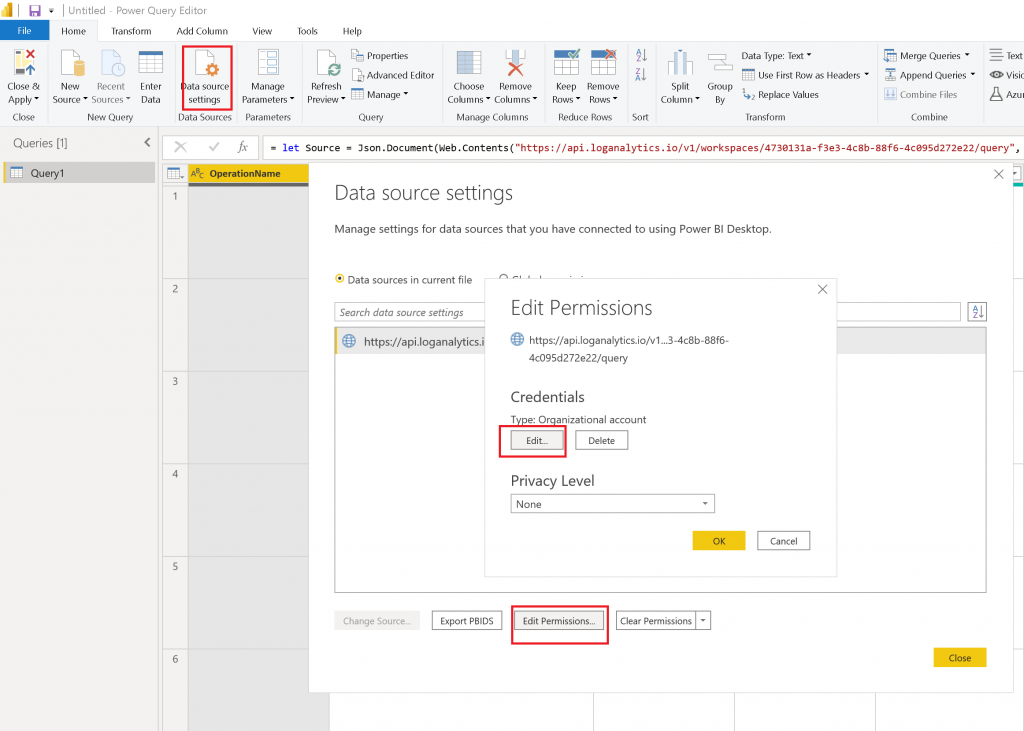1024x731 pixels.
Task: Click the Data source settings icon
Action: (206, 65)
